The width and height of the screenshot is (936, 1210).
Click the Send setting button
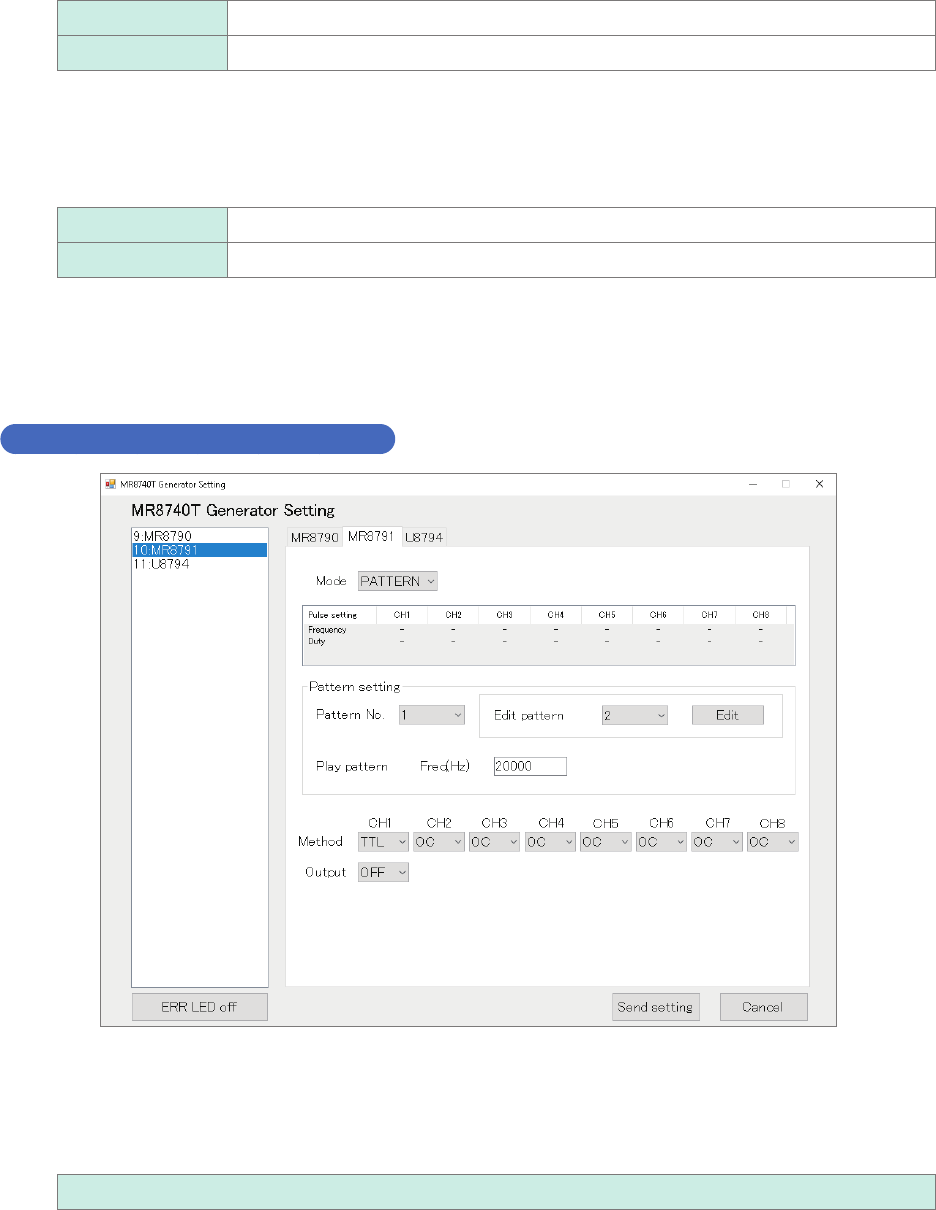point(656,1007)
